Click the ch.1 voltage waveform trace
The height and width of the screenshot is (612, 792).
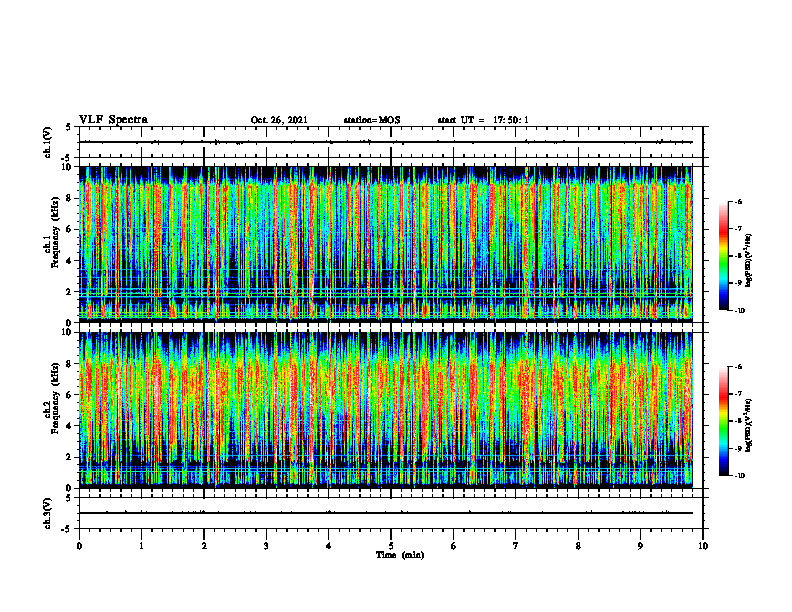386,142
